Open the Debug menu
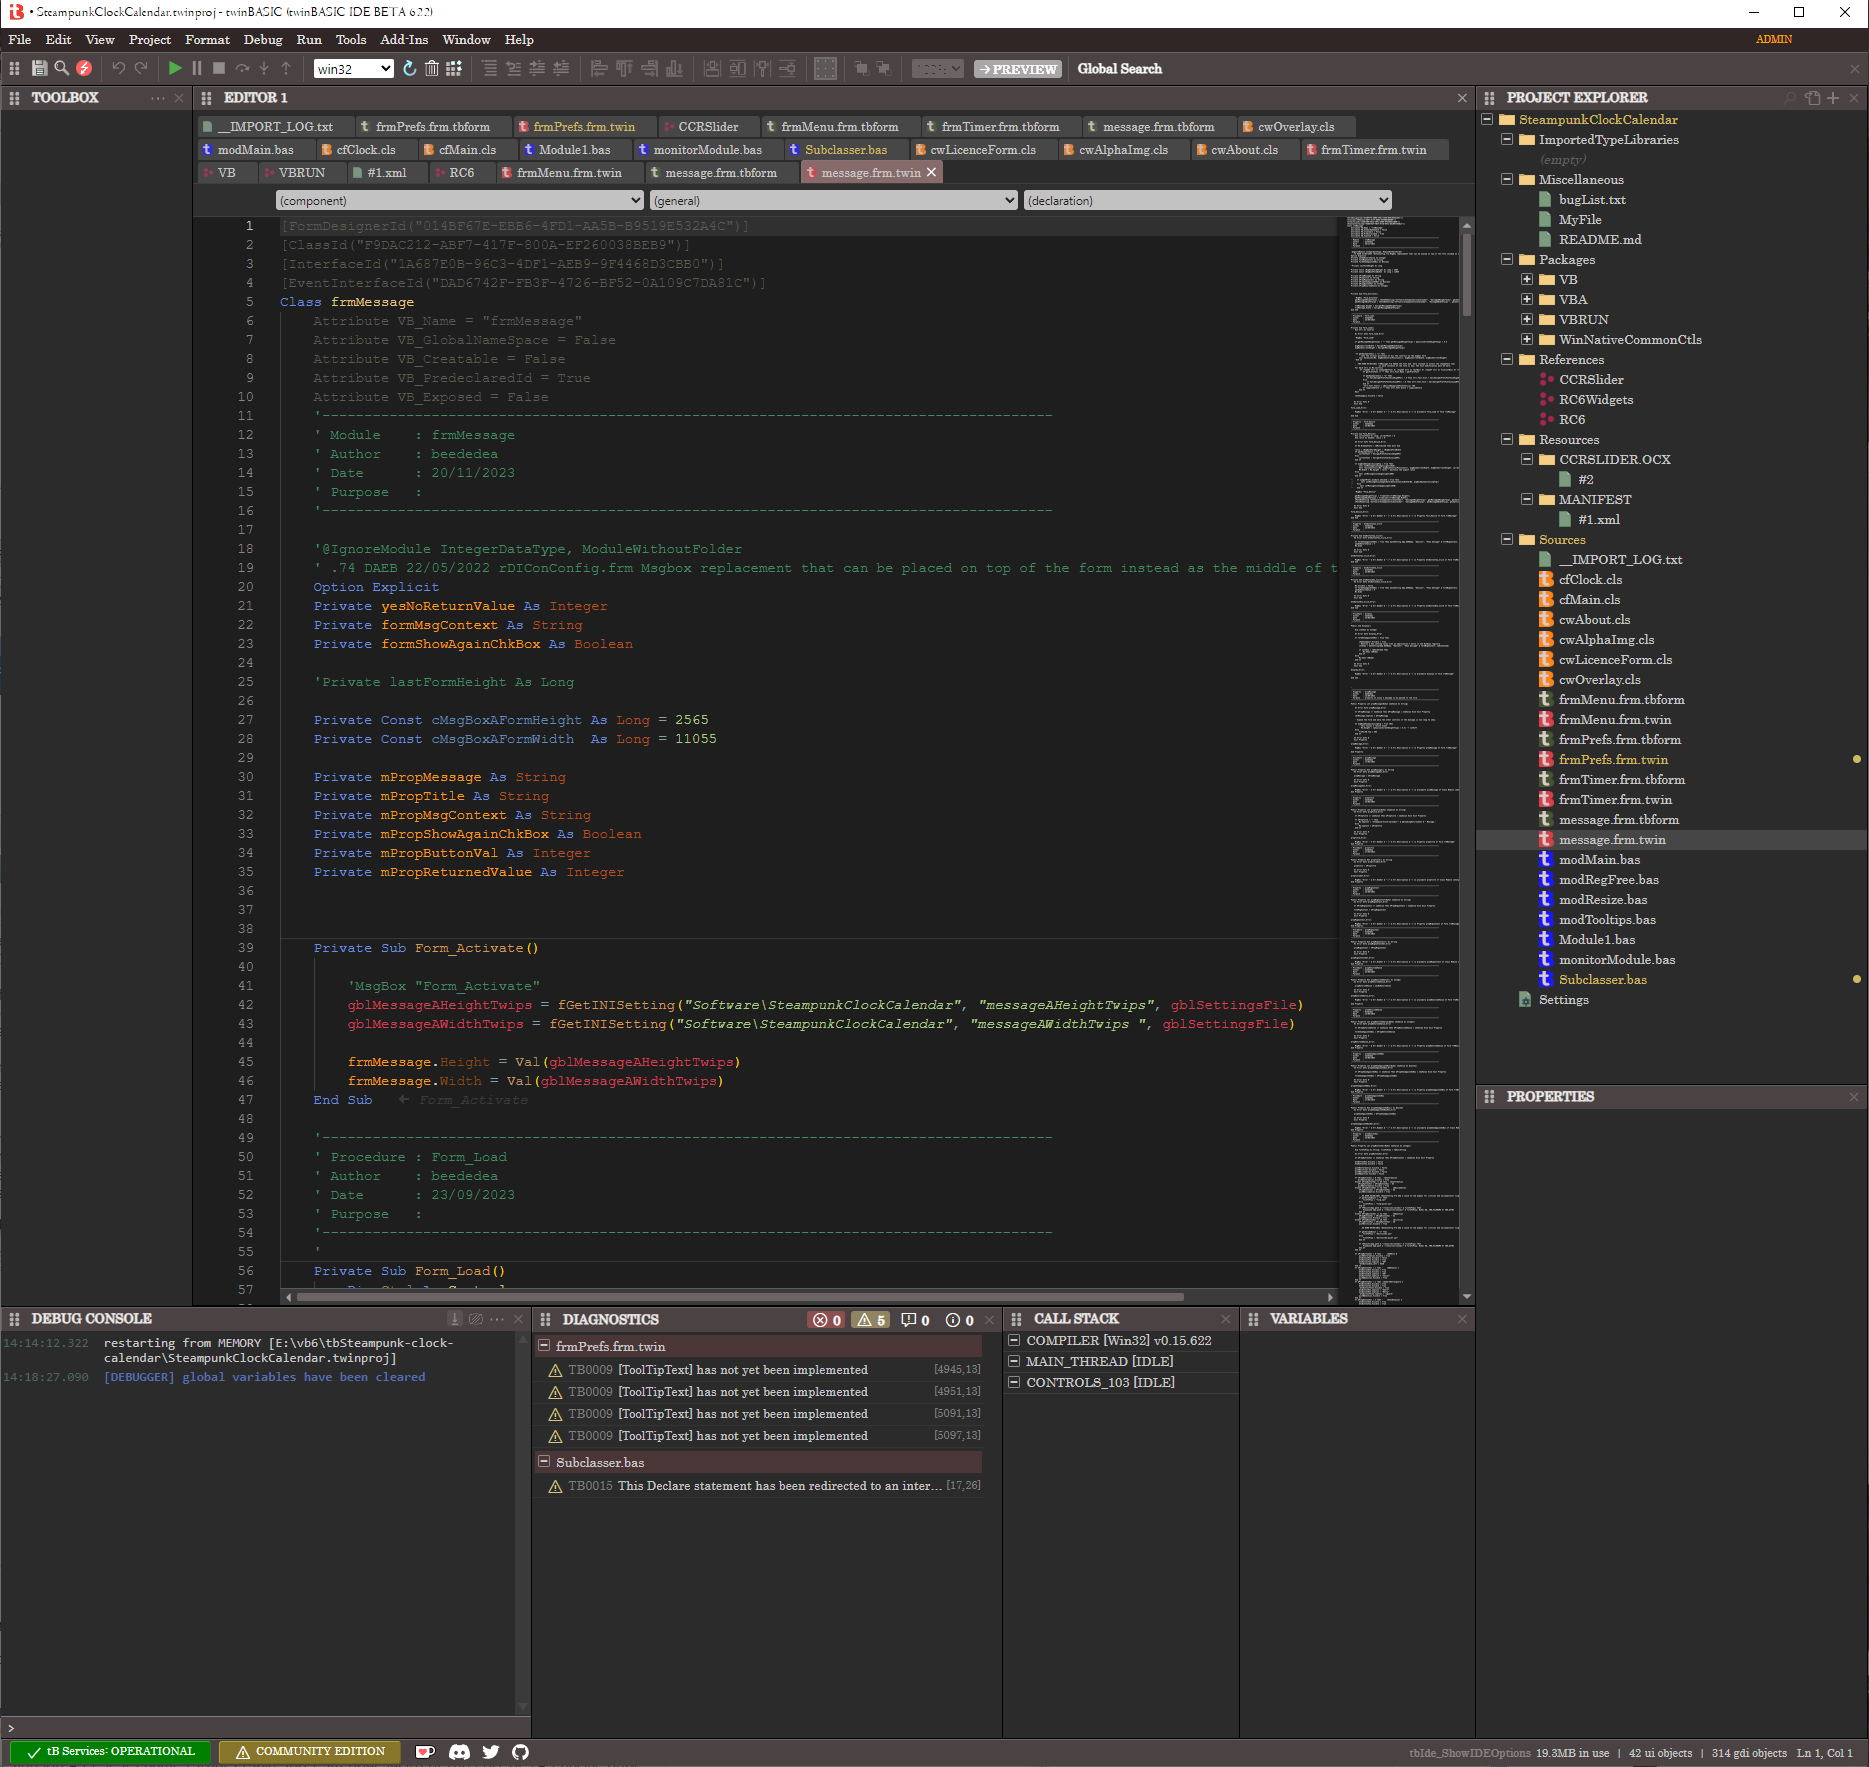The image size is (1869, 1767). coord(263,40)
